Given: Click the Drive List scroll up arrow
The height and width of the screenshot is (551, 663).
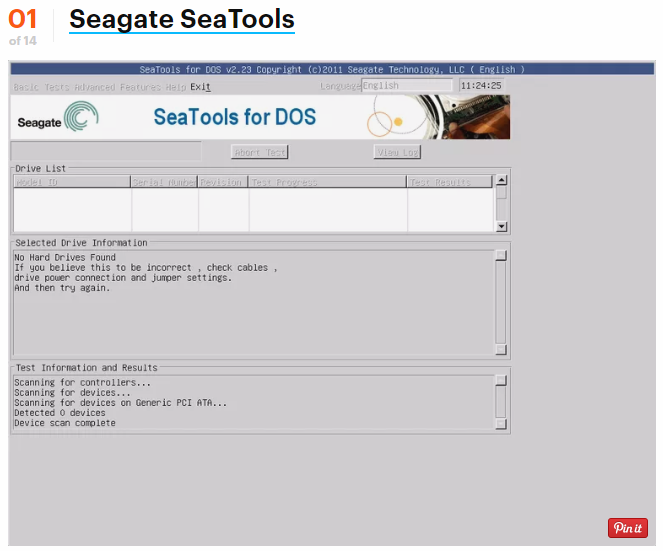Looking at the screenshot, I should pos(501,181).
